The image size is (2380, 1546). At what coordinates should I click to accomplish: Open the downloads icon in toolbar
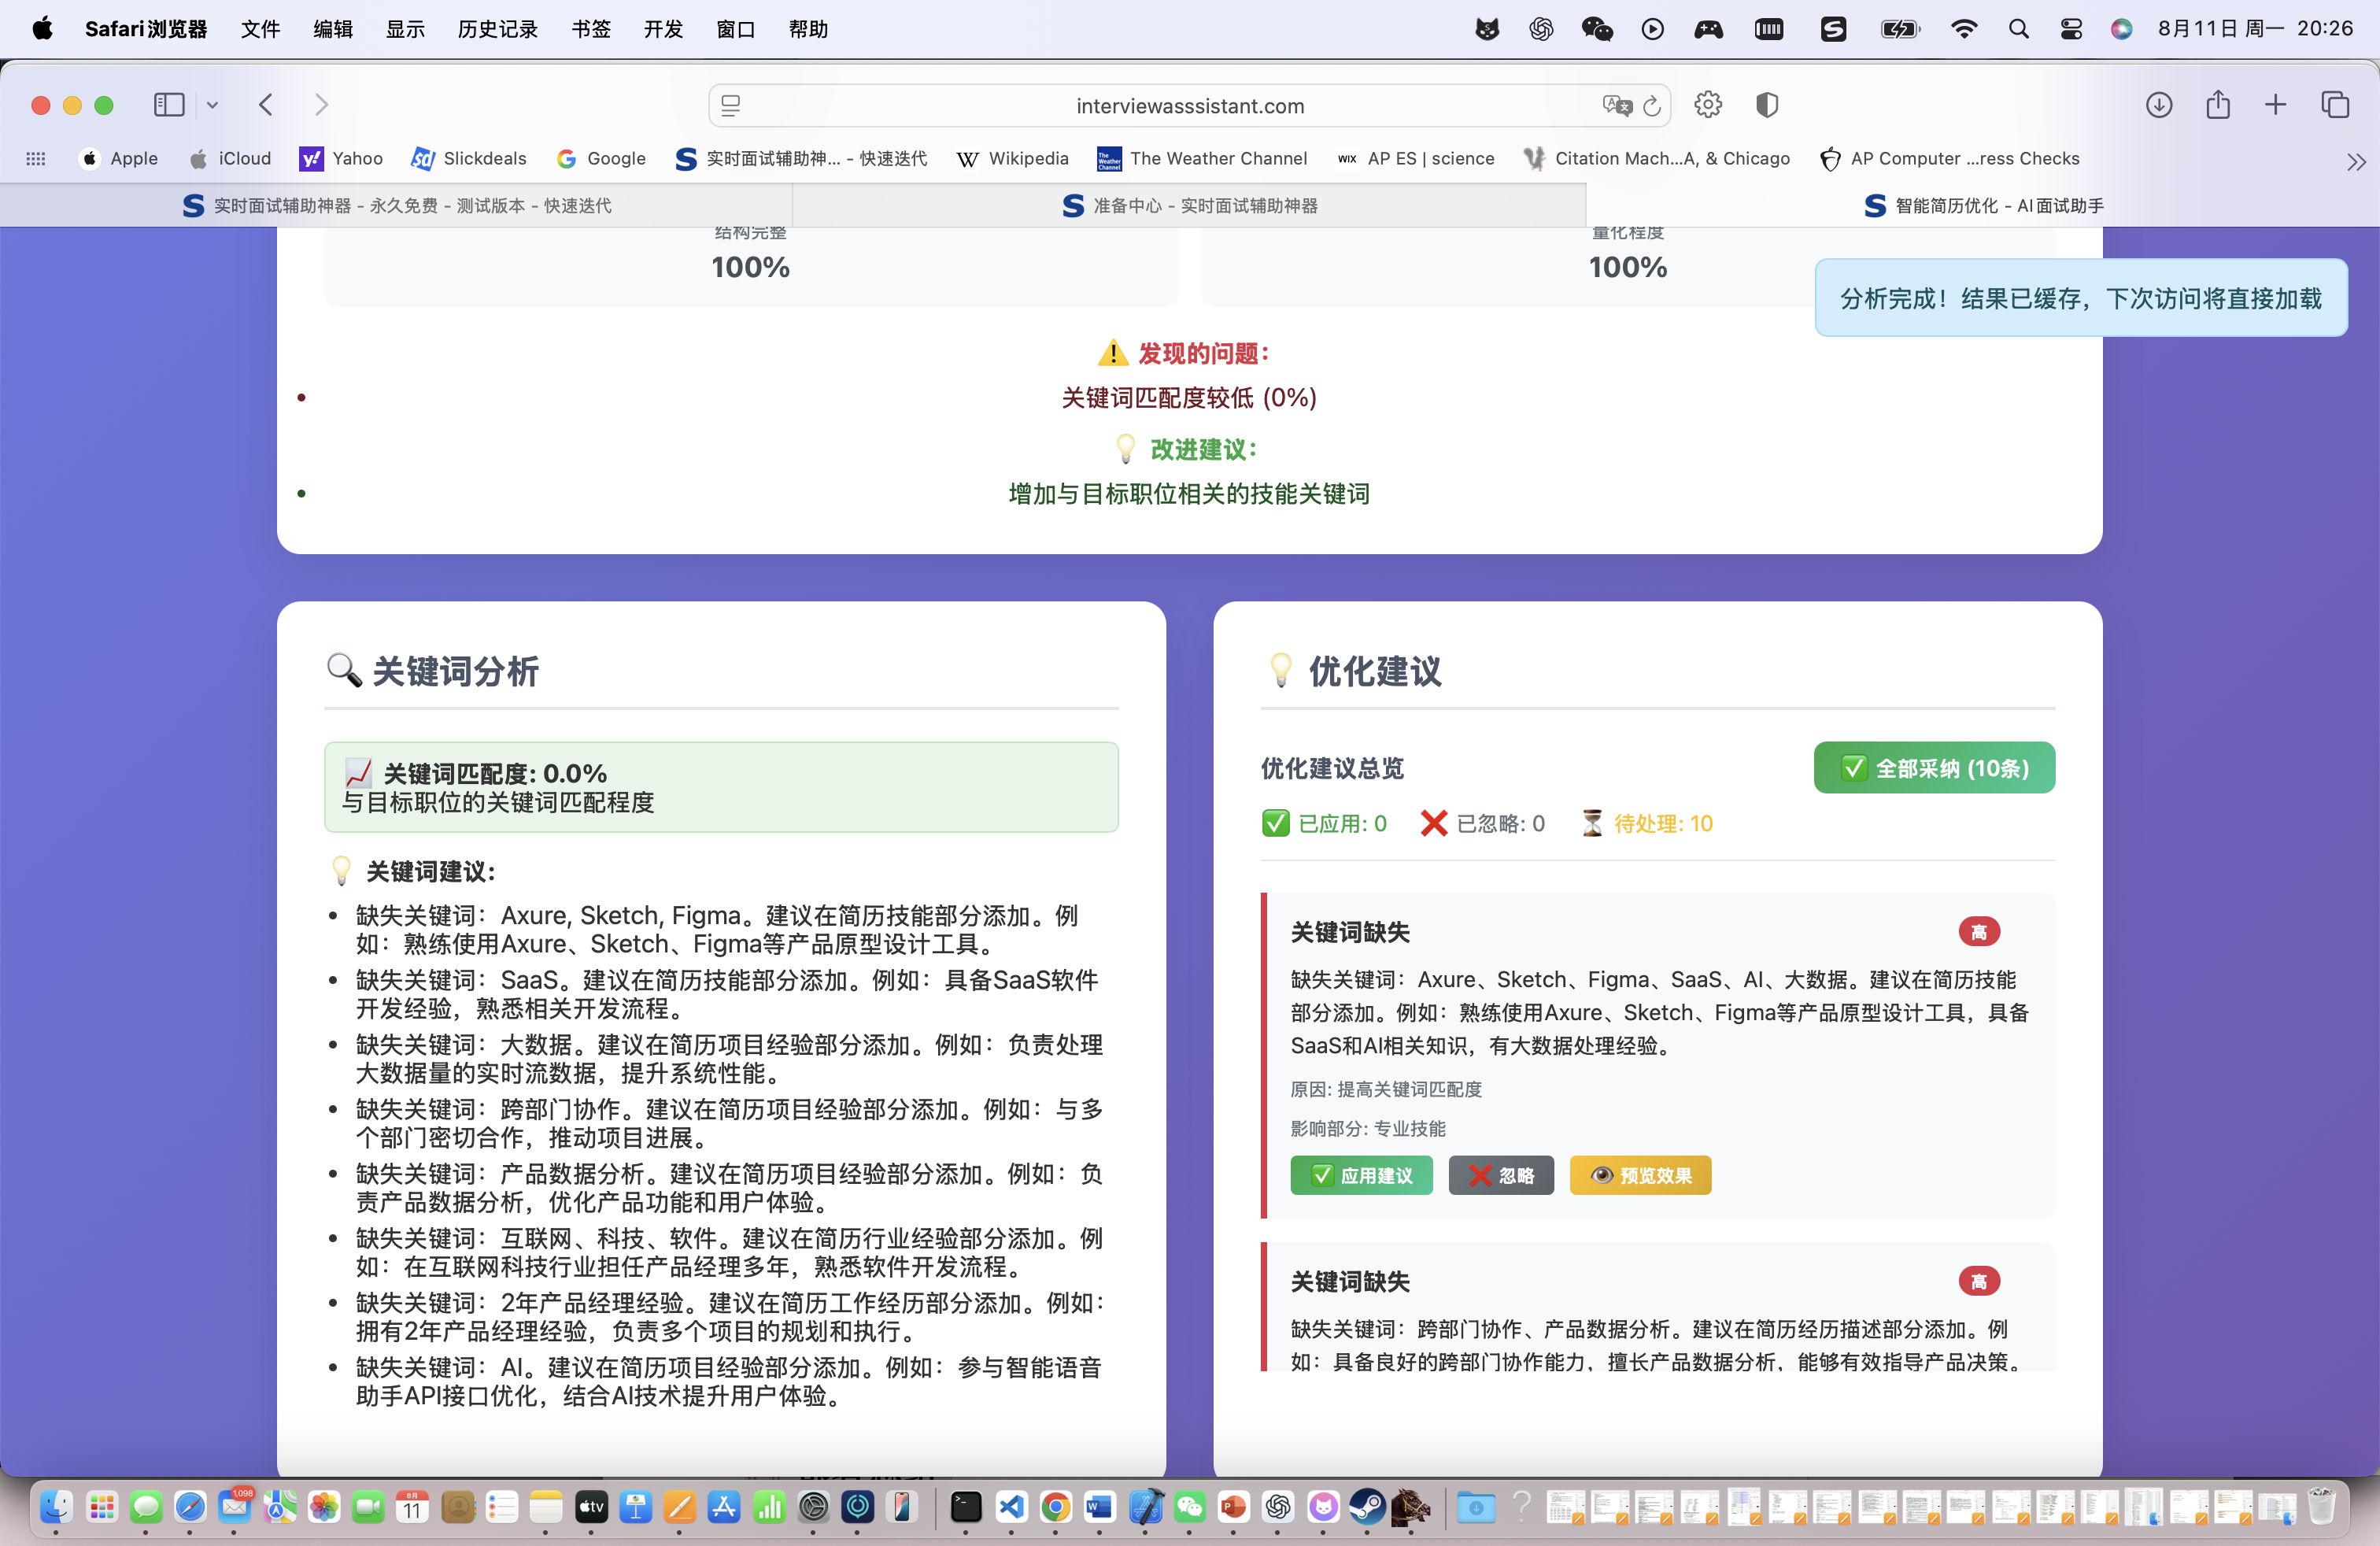[x=2158, y=105]
